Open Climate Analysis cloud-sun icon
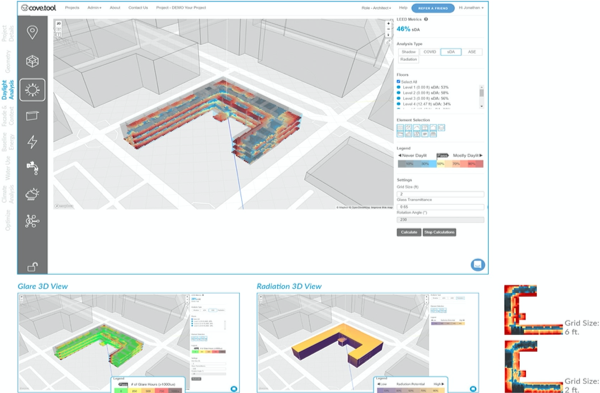600x393 pixels. click(33, 194)
